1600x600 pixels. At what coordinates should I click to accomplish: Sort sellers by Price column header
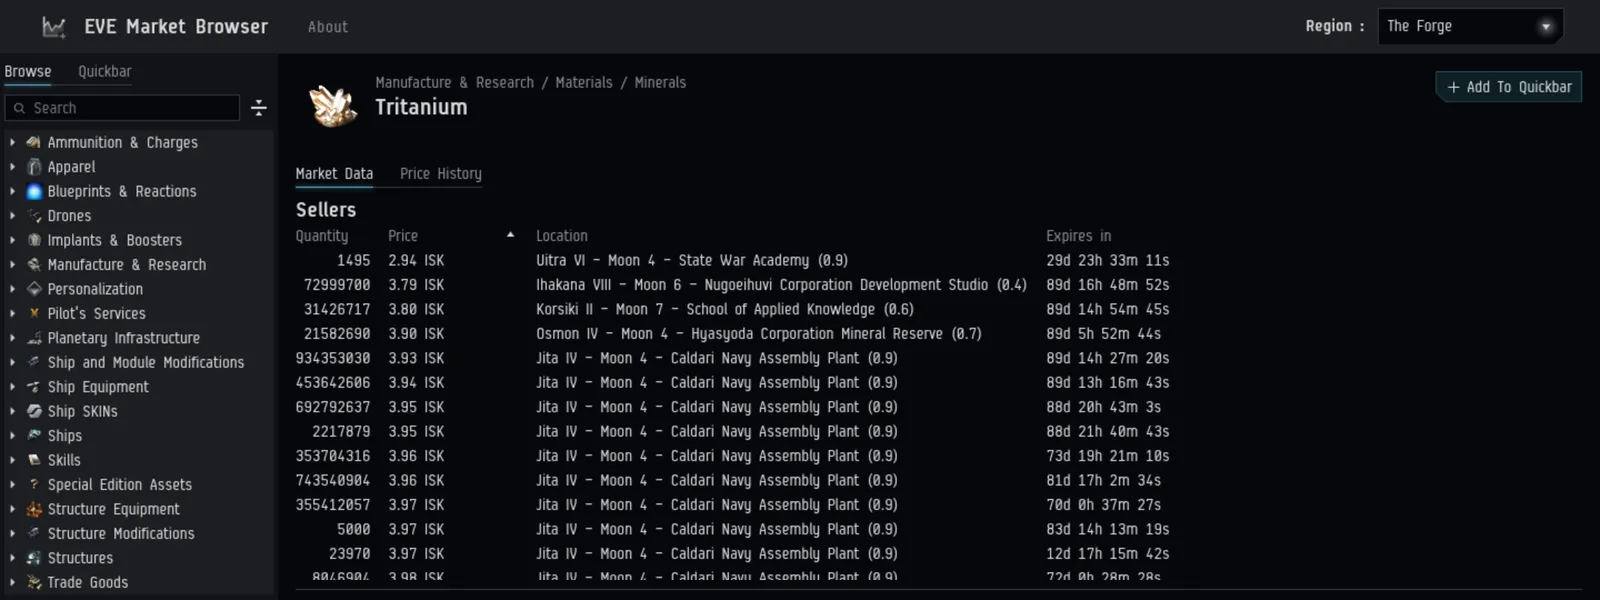click(403, 236)
